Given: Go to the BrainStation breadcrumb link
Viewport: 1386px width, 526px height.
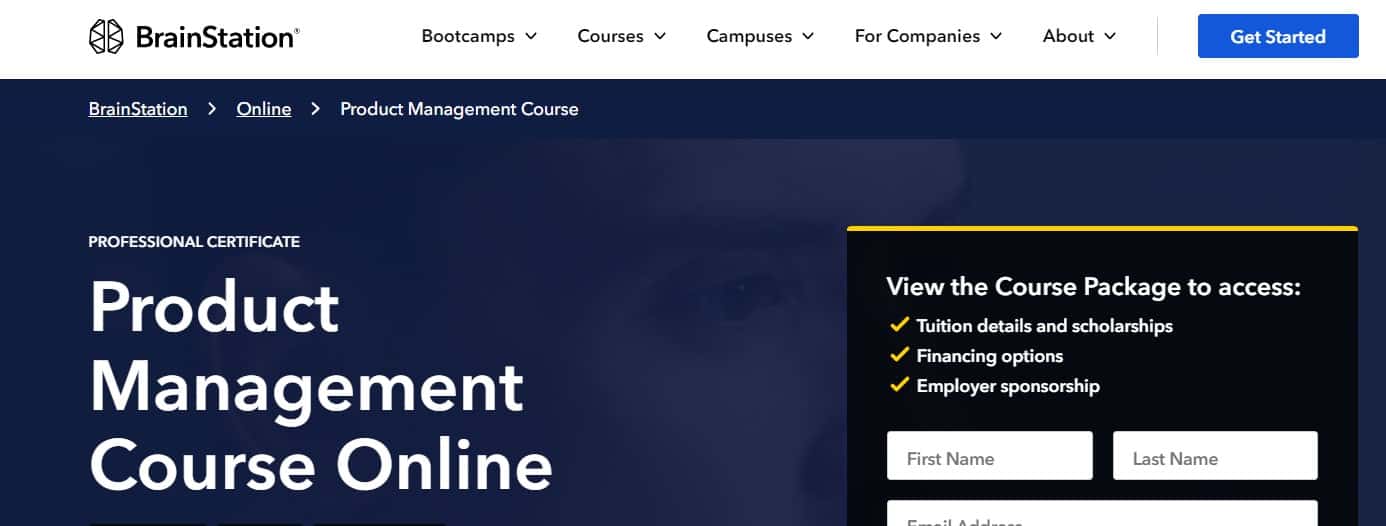Looking at the screenshot, I should click(138, 109).
